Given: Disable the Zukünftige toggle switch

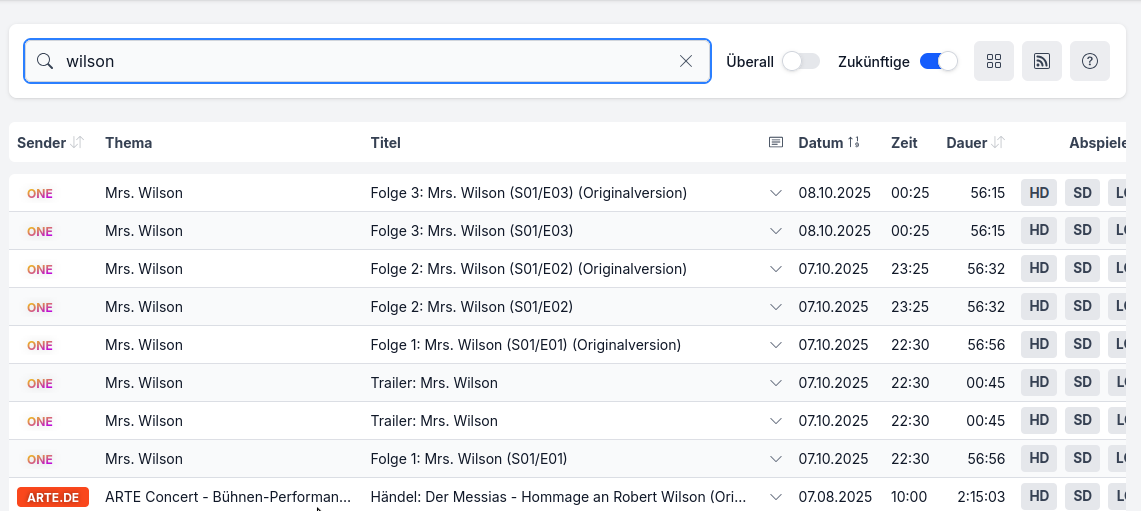Looking at the screenshot, I should (x=938, y=61).
